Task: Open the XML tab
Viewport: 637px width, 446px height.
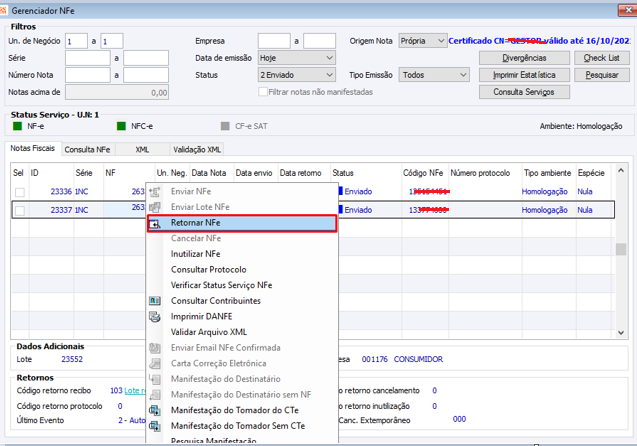Action: (142, 149)
